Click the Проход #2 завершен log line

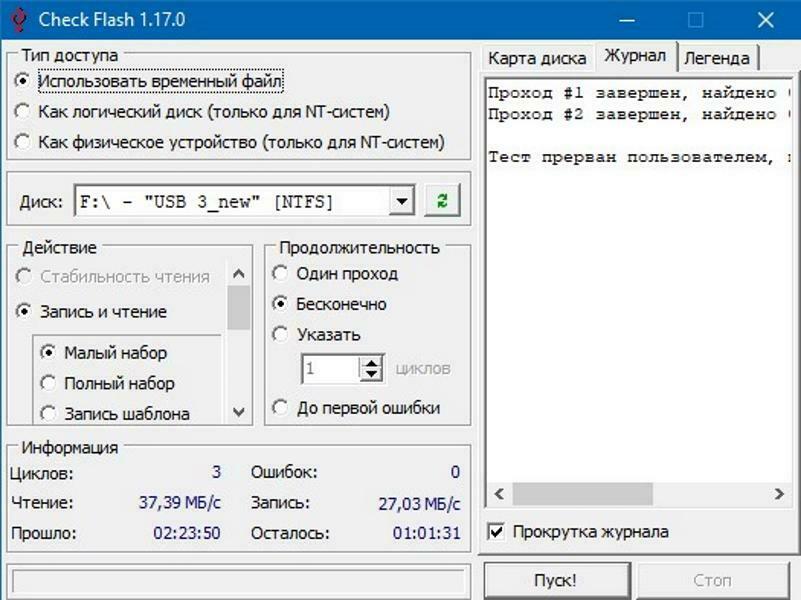[x=639, y=114]
